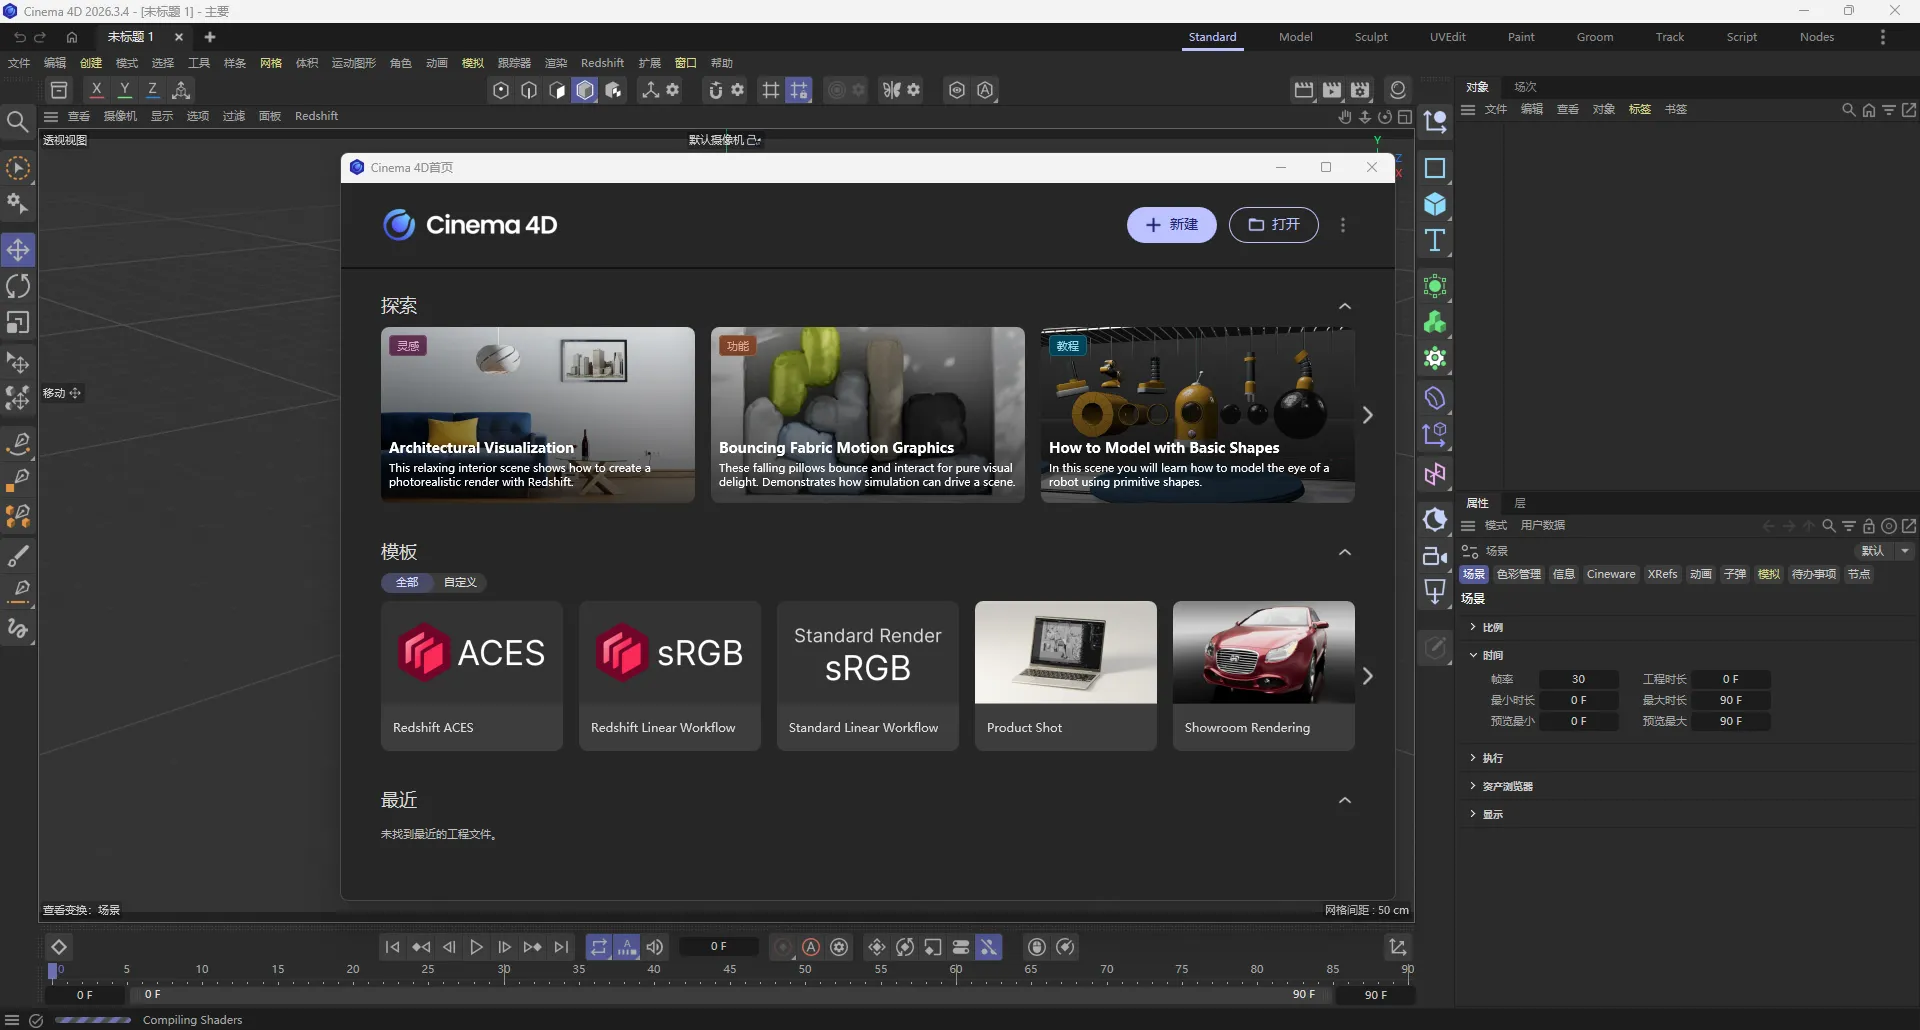Select the 全部 template filter
The width and height of the screenshot is (1920, 1030).
tap(407, 582)
